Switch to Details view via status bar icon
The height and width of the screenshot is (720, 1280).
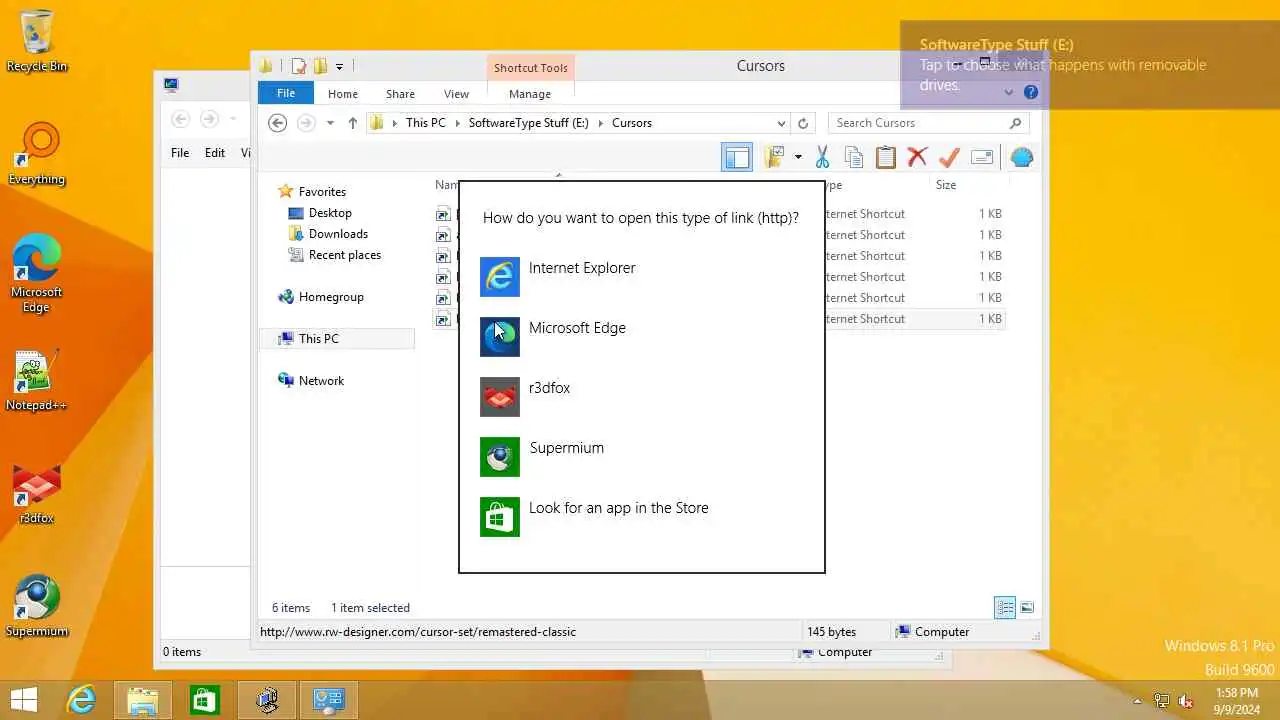1005,607
